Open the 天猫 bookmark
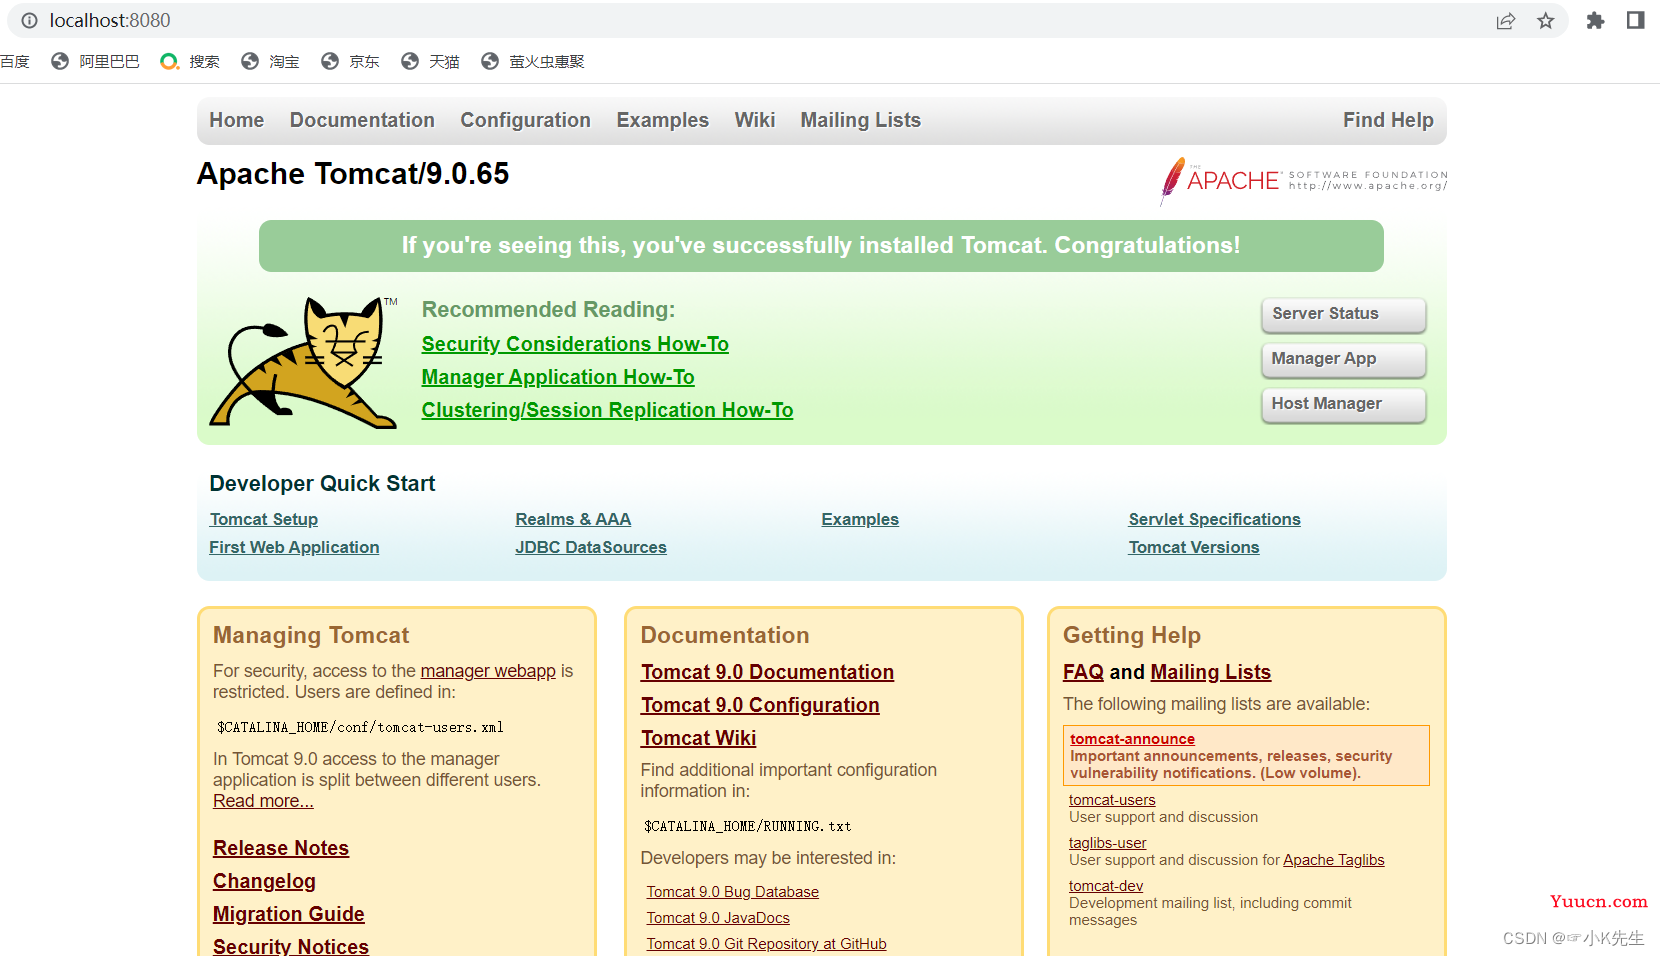1660x956 pixels. 430,61
